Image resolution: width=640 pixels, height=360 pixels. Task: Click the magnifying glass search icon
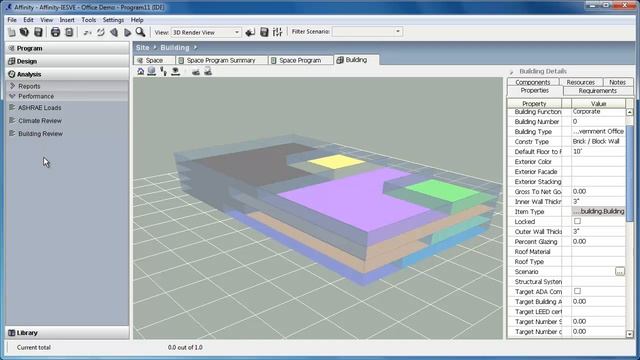pos(140,32)
